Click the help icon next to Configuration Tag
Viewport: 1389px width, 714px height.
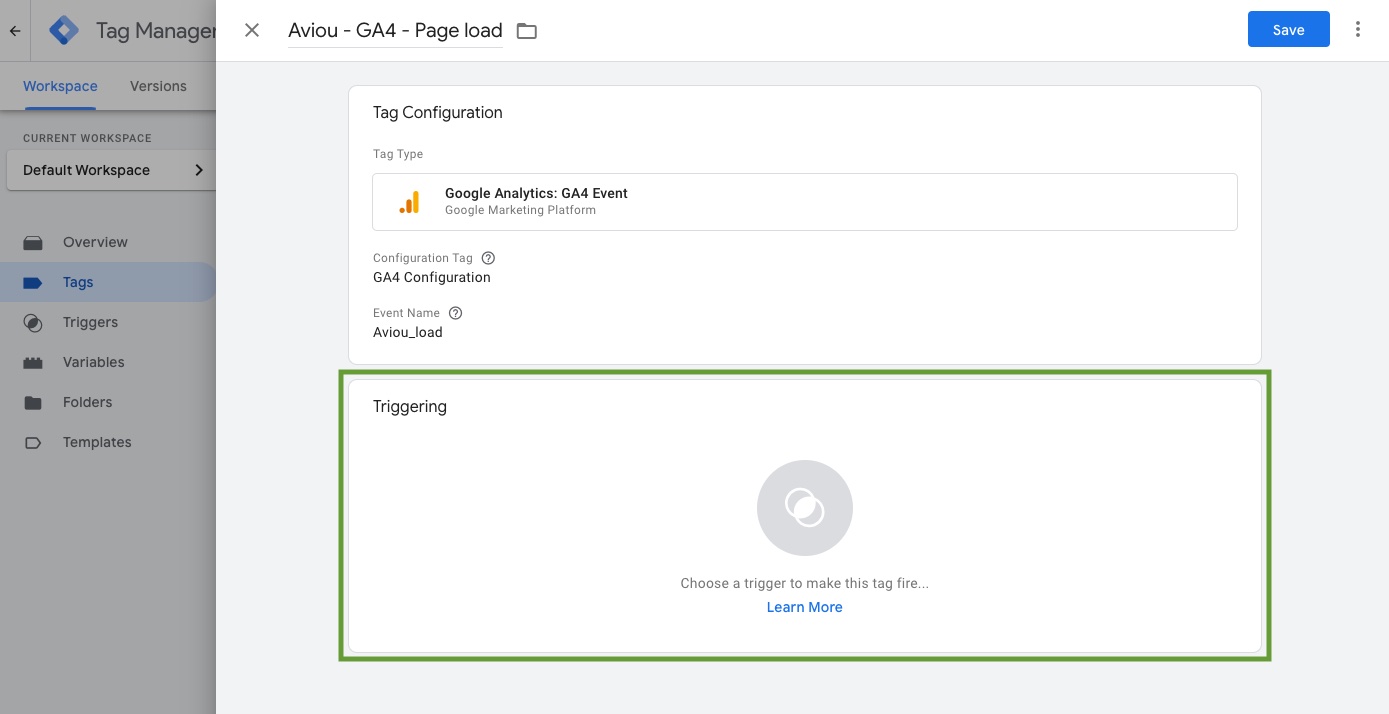(488, 258)
